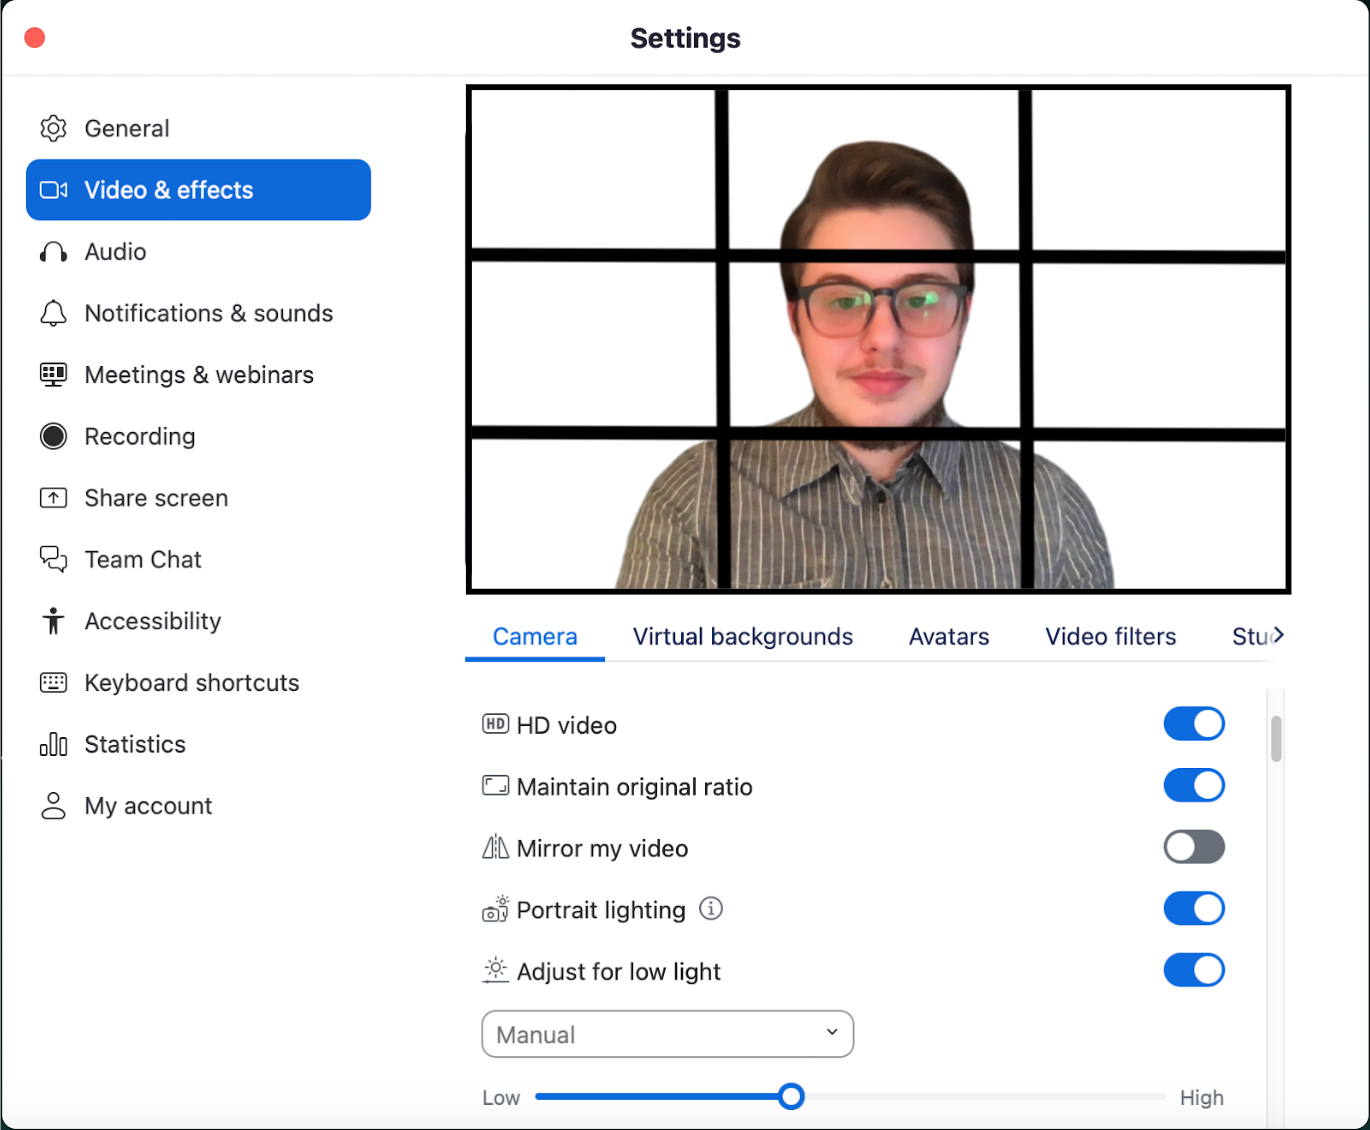
Task: Adjust the low light brightness slider
Action: coord(791,1097)
